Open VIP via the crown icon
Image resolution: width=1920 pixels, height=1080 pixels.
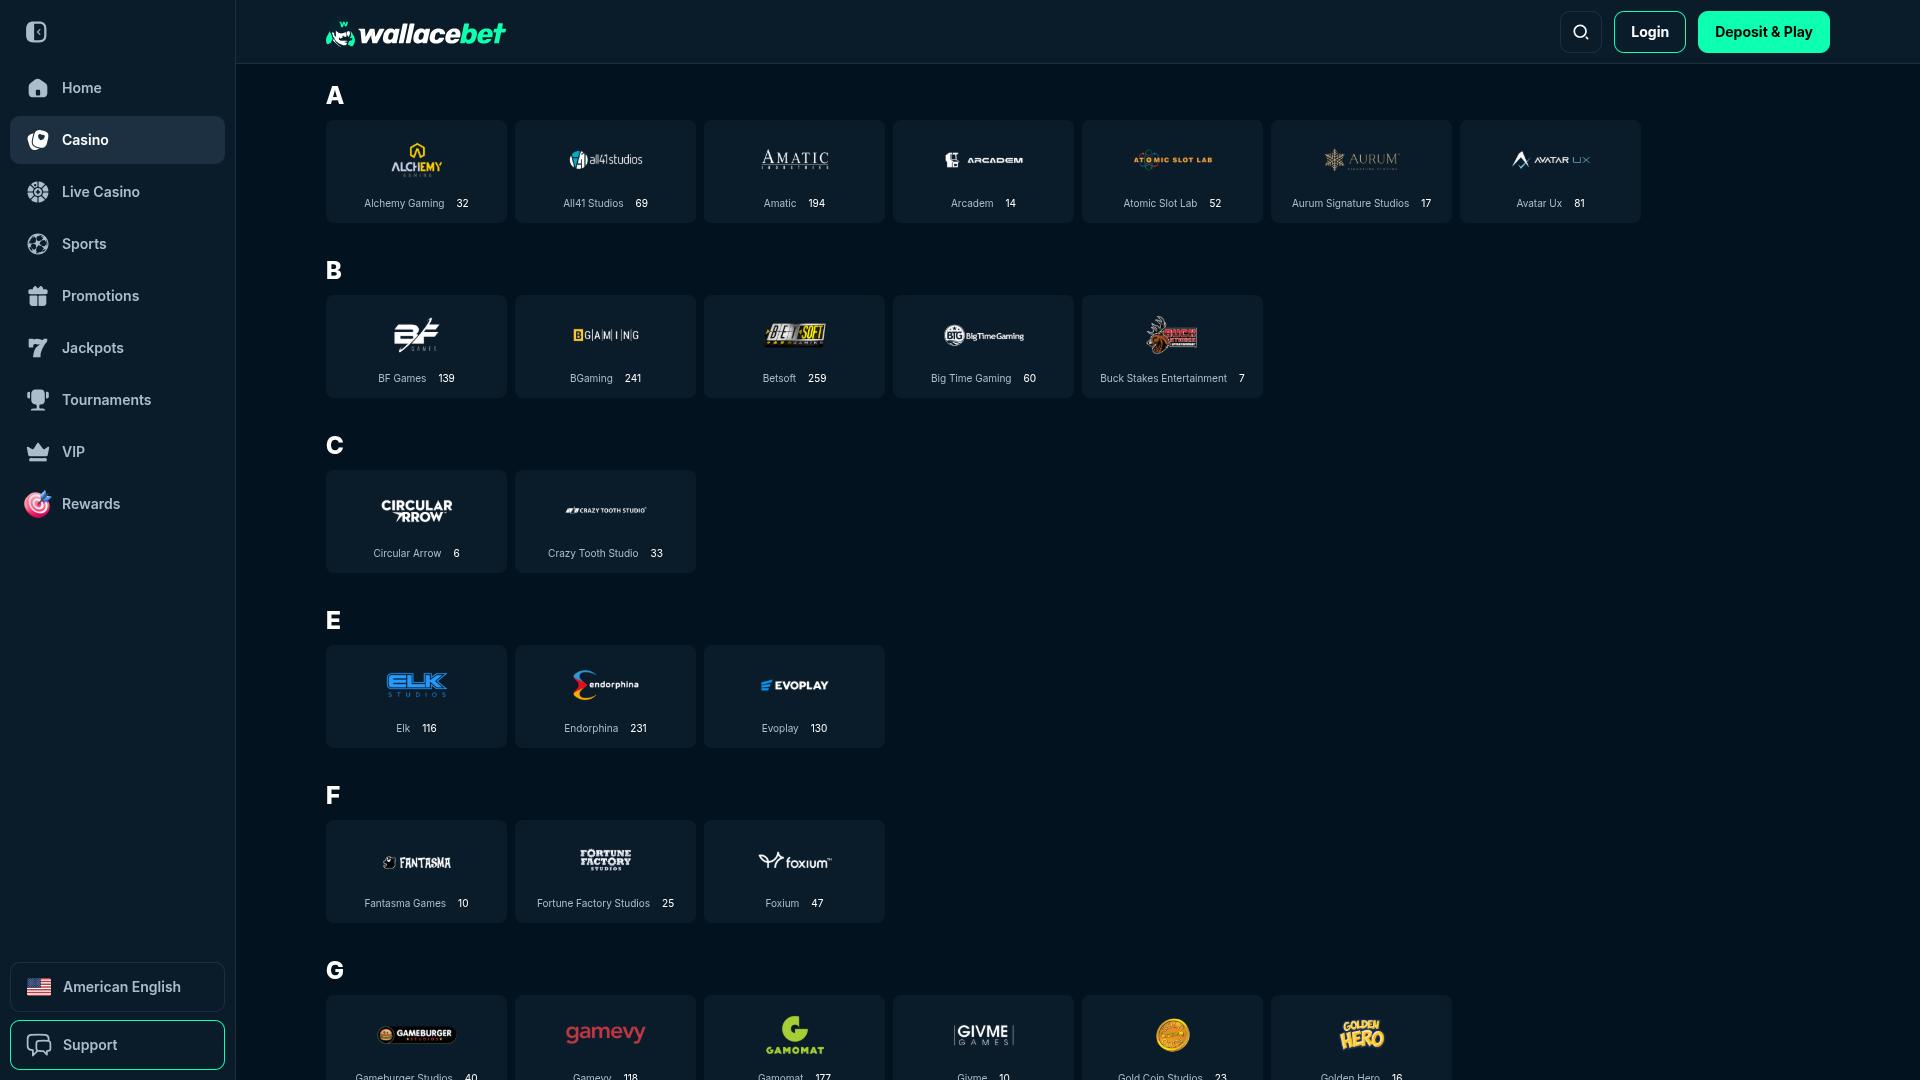point(38,452)
